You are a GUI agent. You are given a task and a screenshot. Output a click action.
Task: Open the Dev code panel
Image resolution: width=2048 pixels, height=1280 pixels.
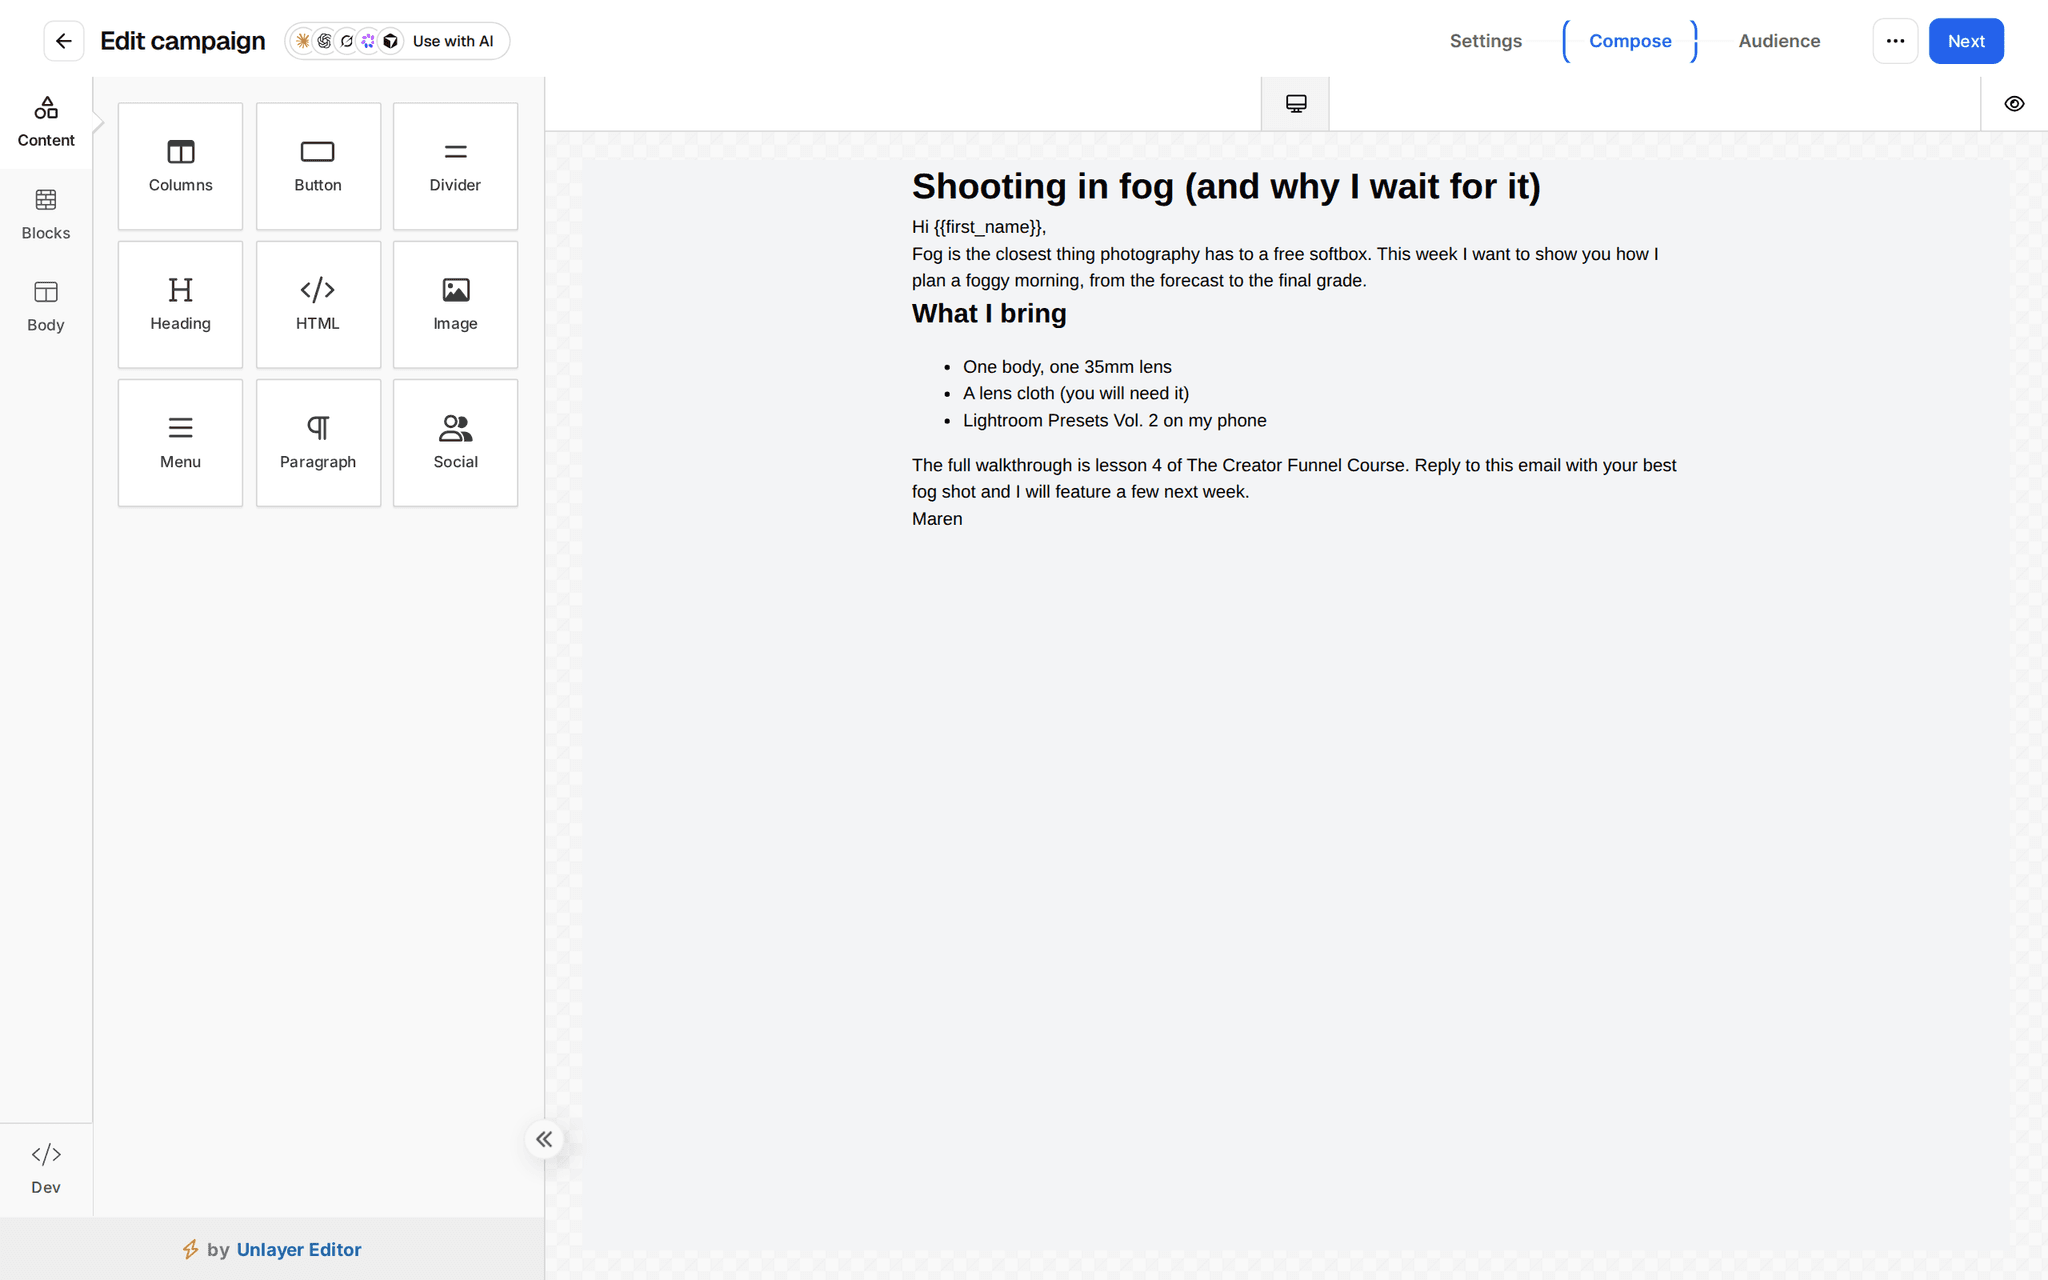(x=46, y=1169)
